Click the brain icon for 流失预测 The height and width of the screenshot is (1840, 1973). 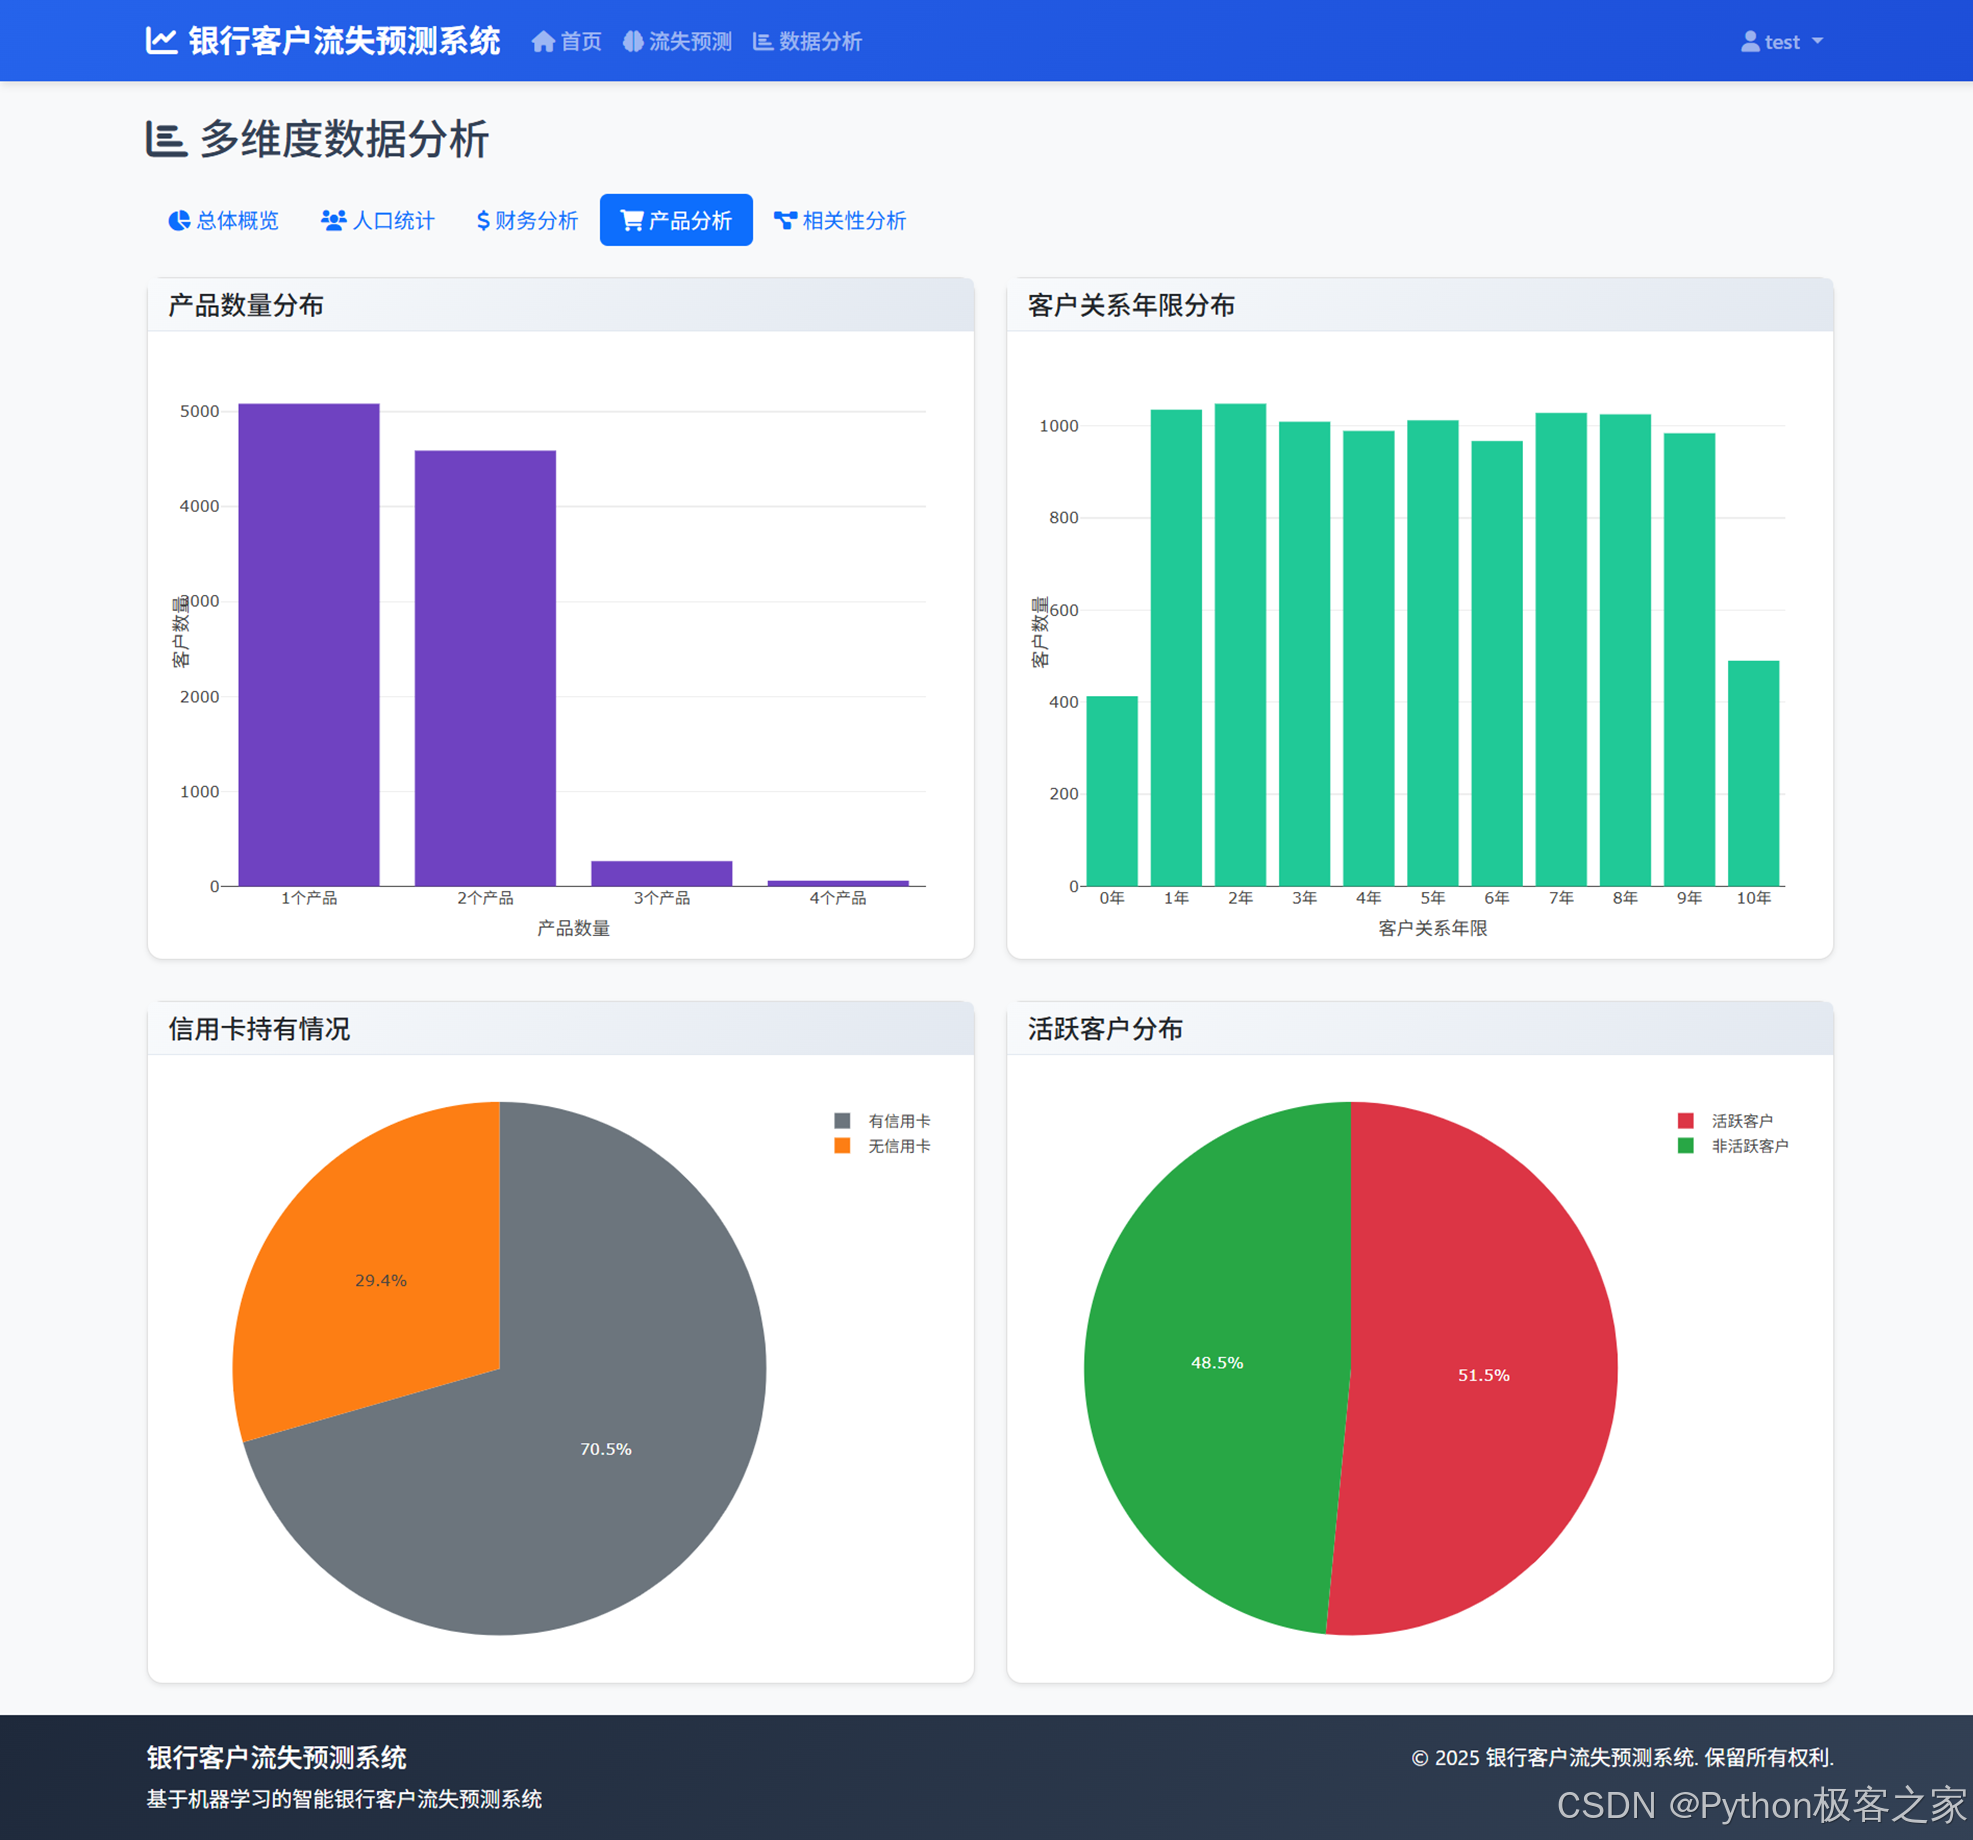(x=633, y=42)
